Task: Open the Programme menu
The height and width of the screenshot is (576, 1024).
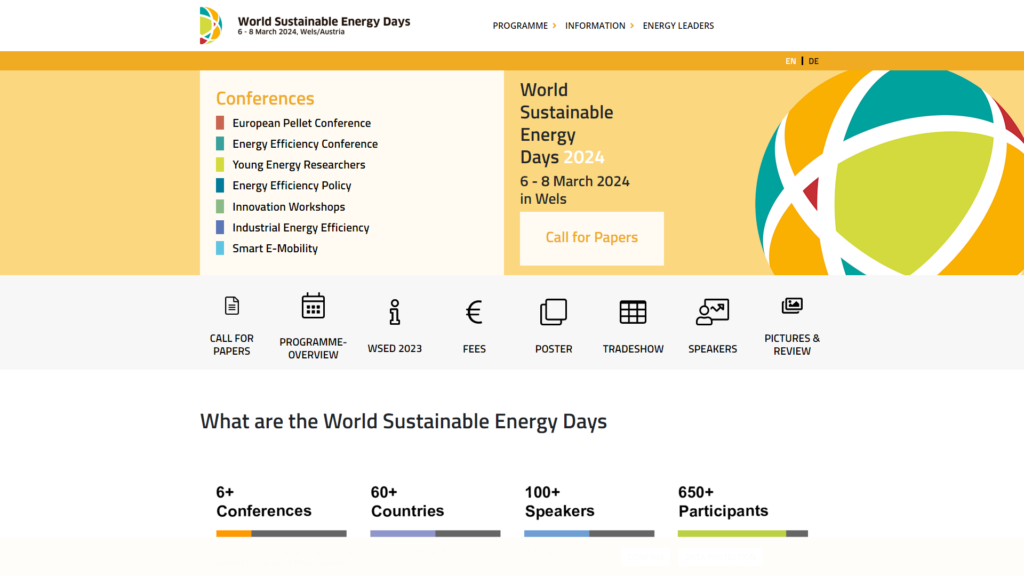Action: pyautogui.click(x=520, y=25)
